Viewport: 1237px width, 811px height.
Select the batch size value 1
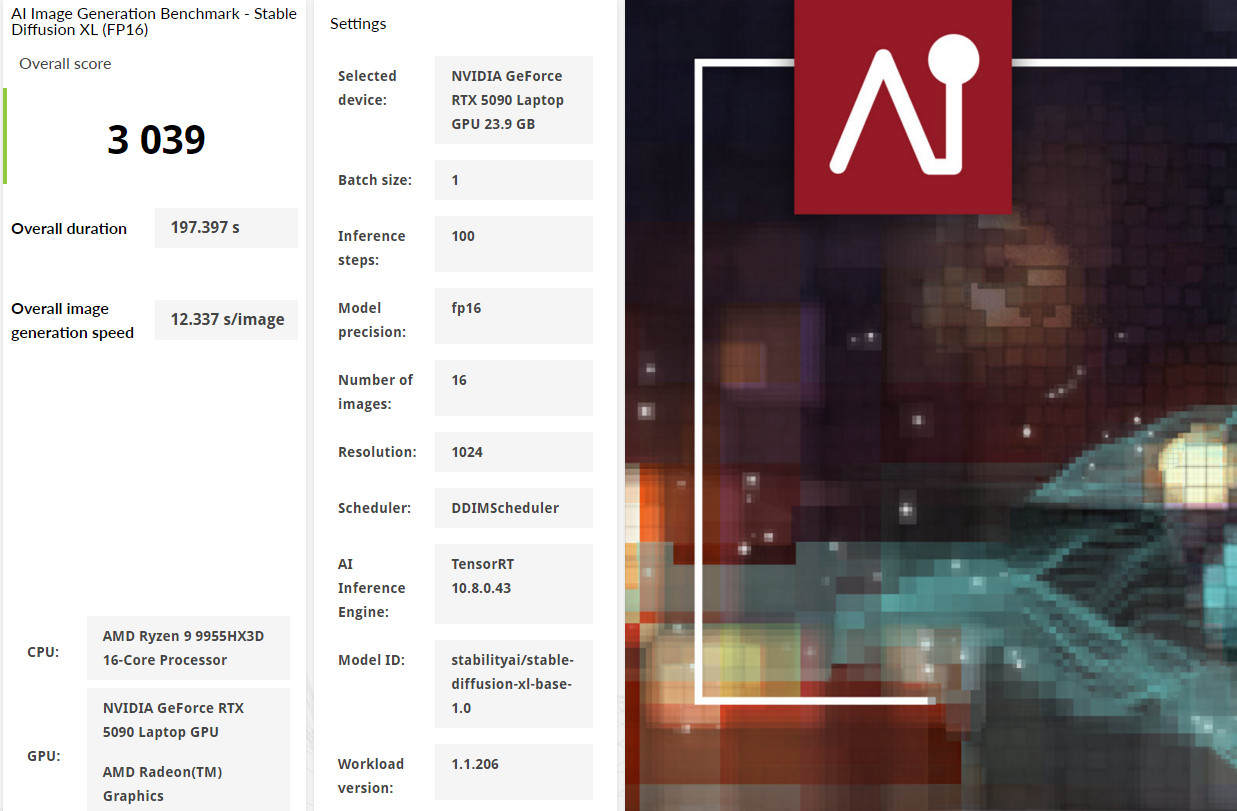point(455,180)
